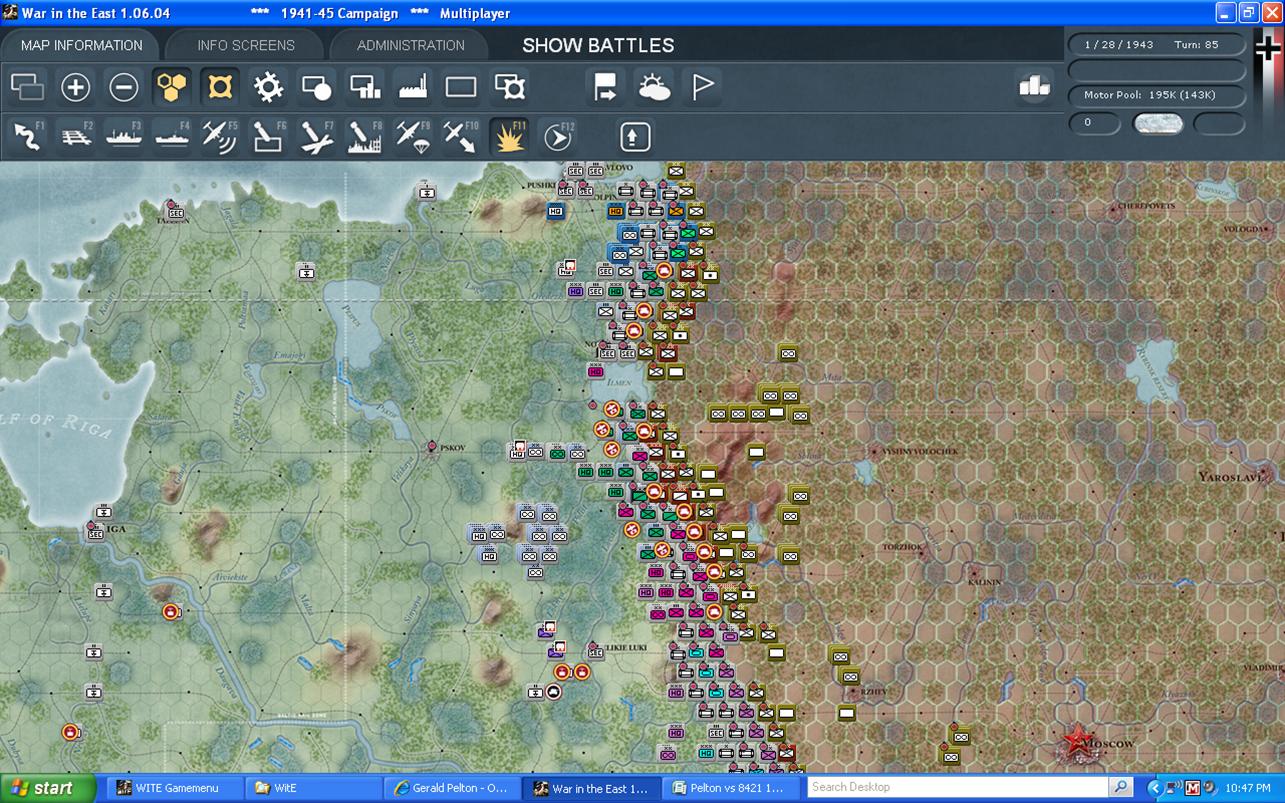Toggle F11 show battles explosion icon
The height and width of the screenshot is (803, 1285).
tap(510, 136)
